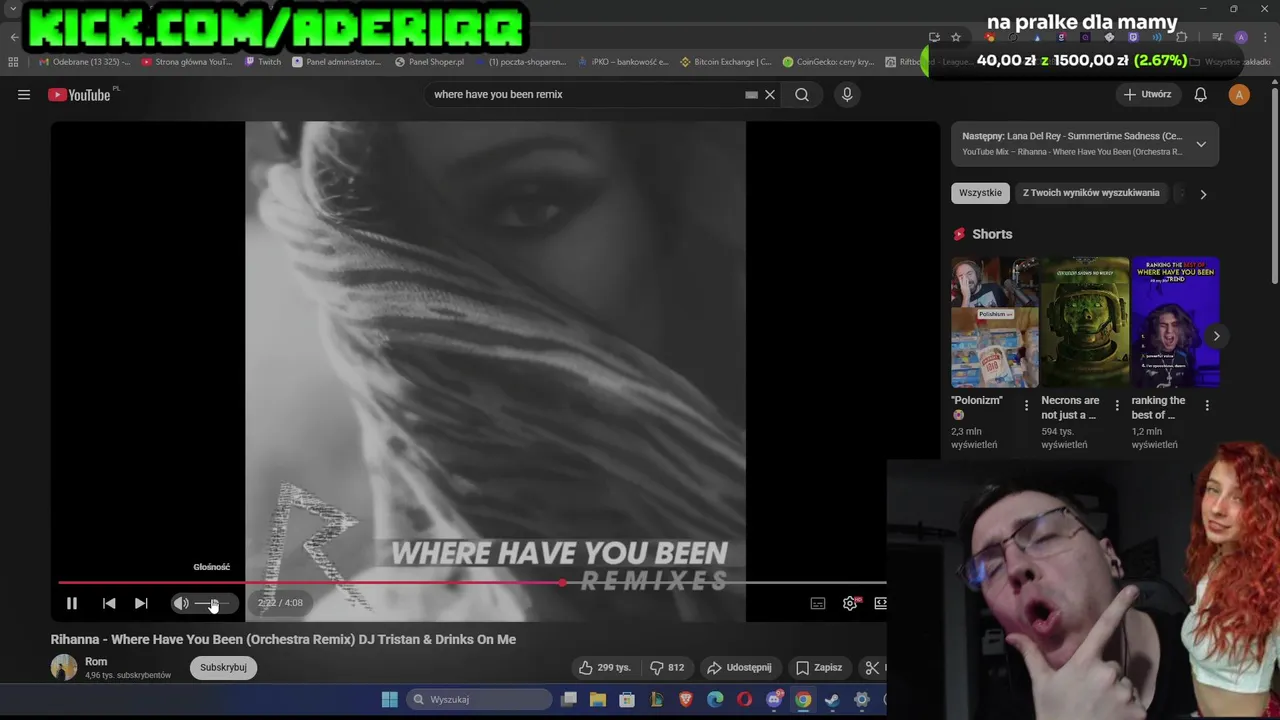Open the YouTube account avatar menu
This screenshot has height=720, width=1280.
pyautogui.click(x=1239, y=95)
